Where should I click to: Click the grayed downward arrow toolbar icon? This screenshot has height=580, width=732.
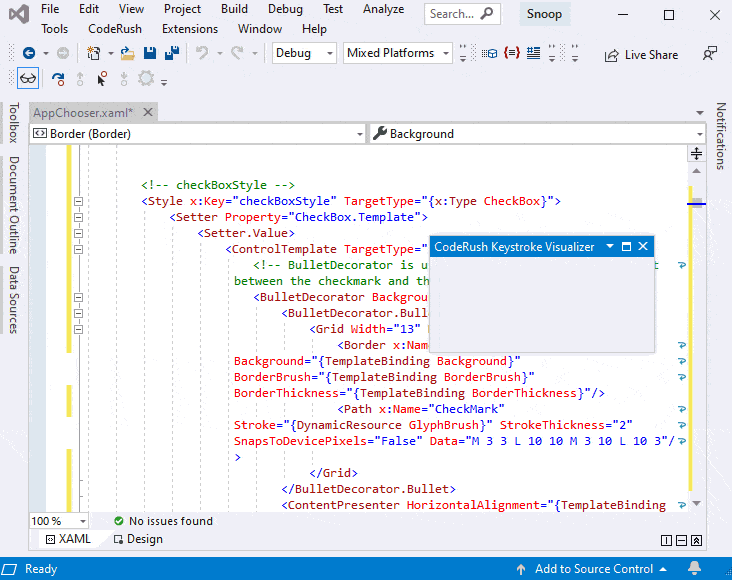pos(124,79)
